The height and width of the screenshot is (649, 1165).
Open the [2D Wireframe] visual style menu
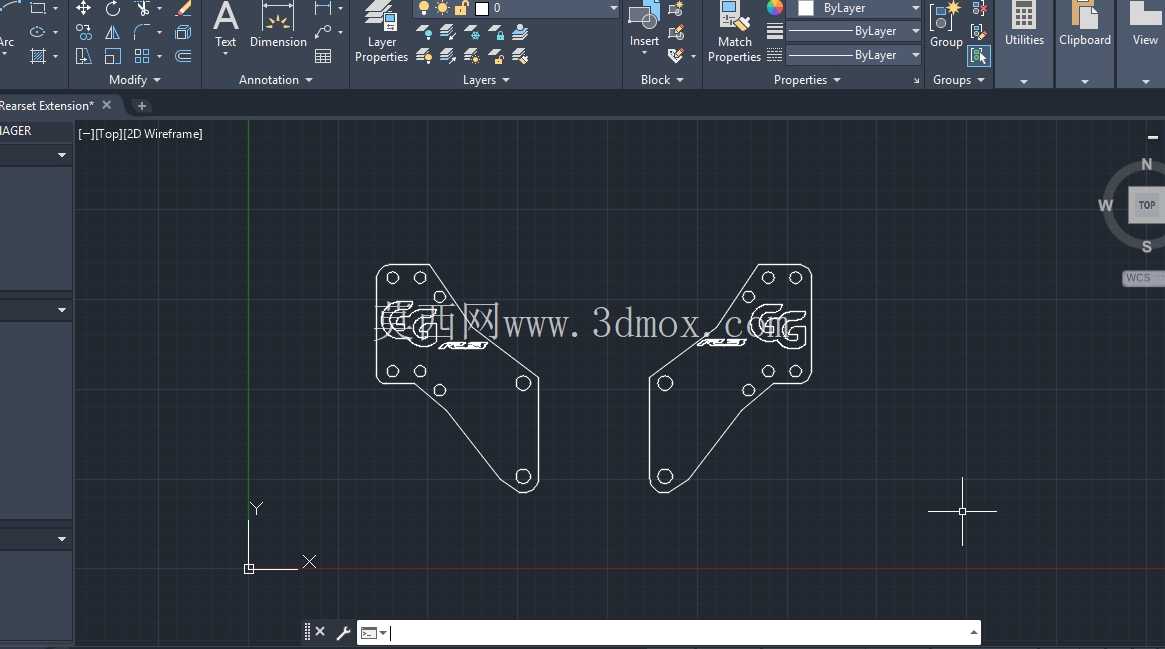coord(163,134)
